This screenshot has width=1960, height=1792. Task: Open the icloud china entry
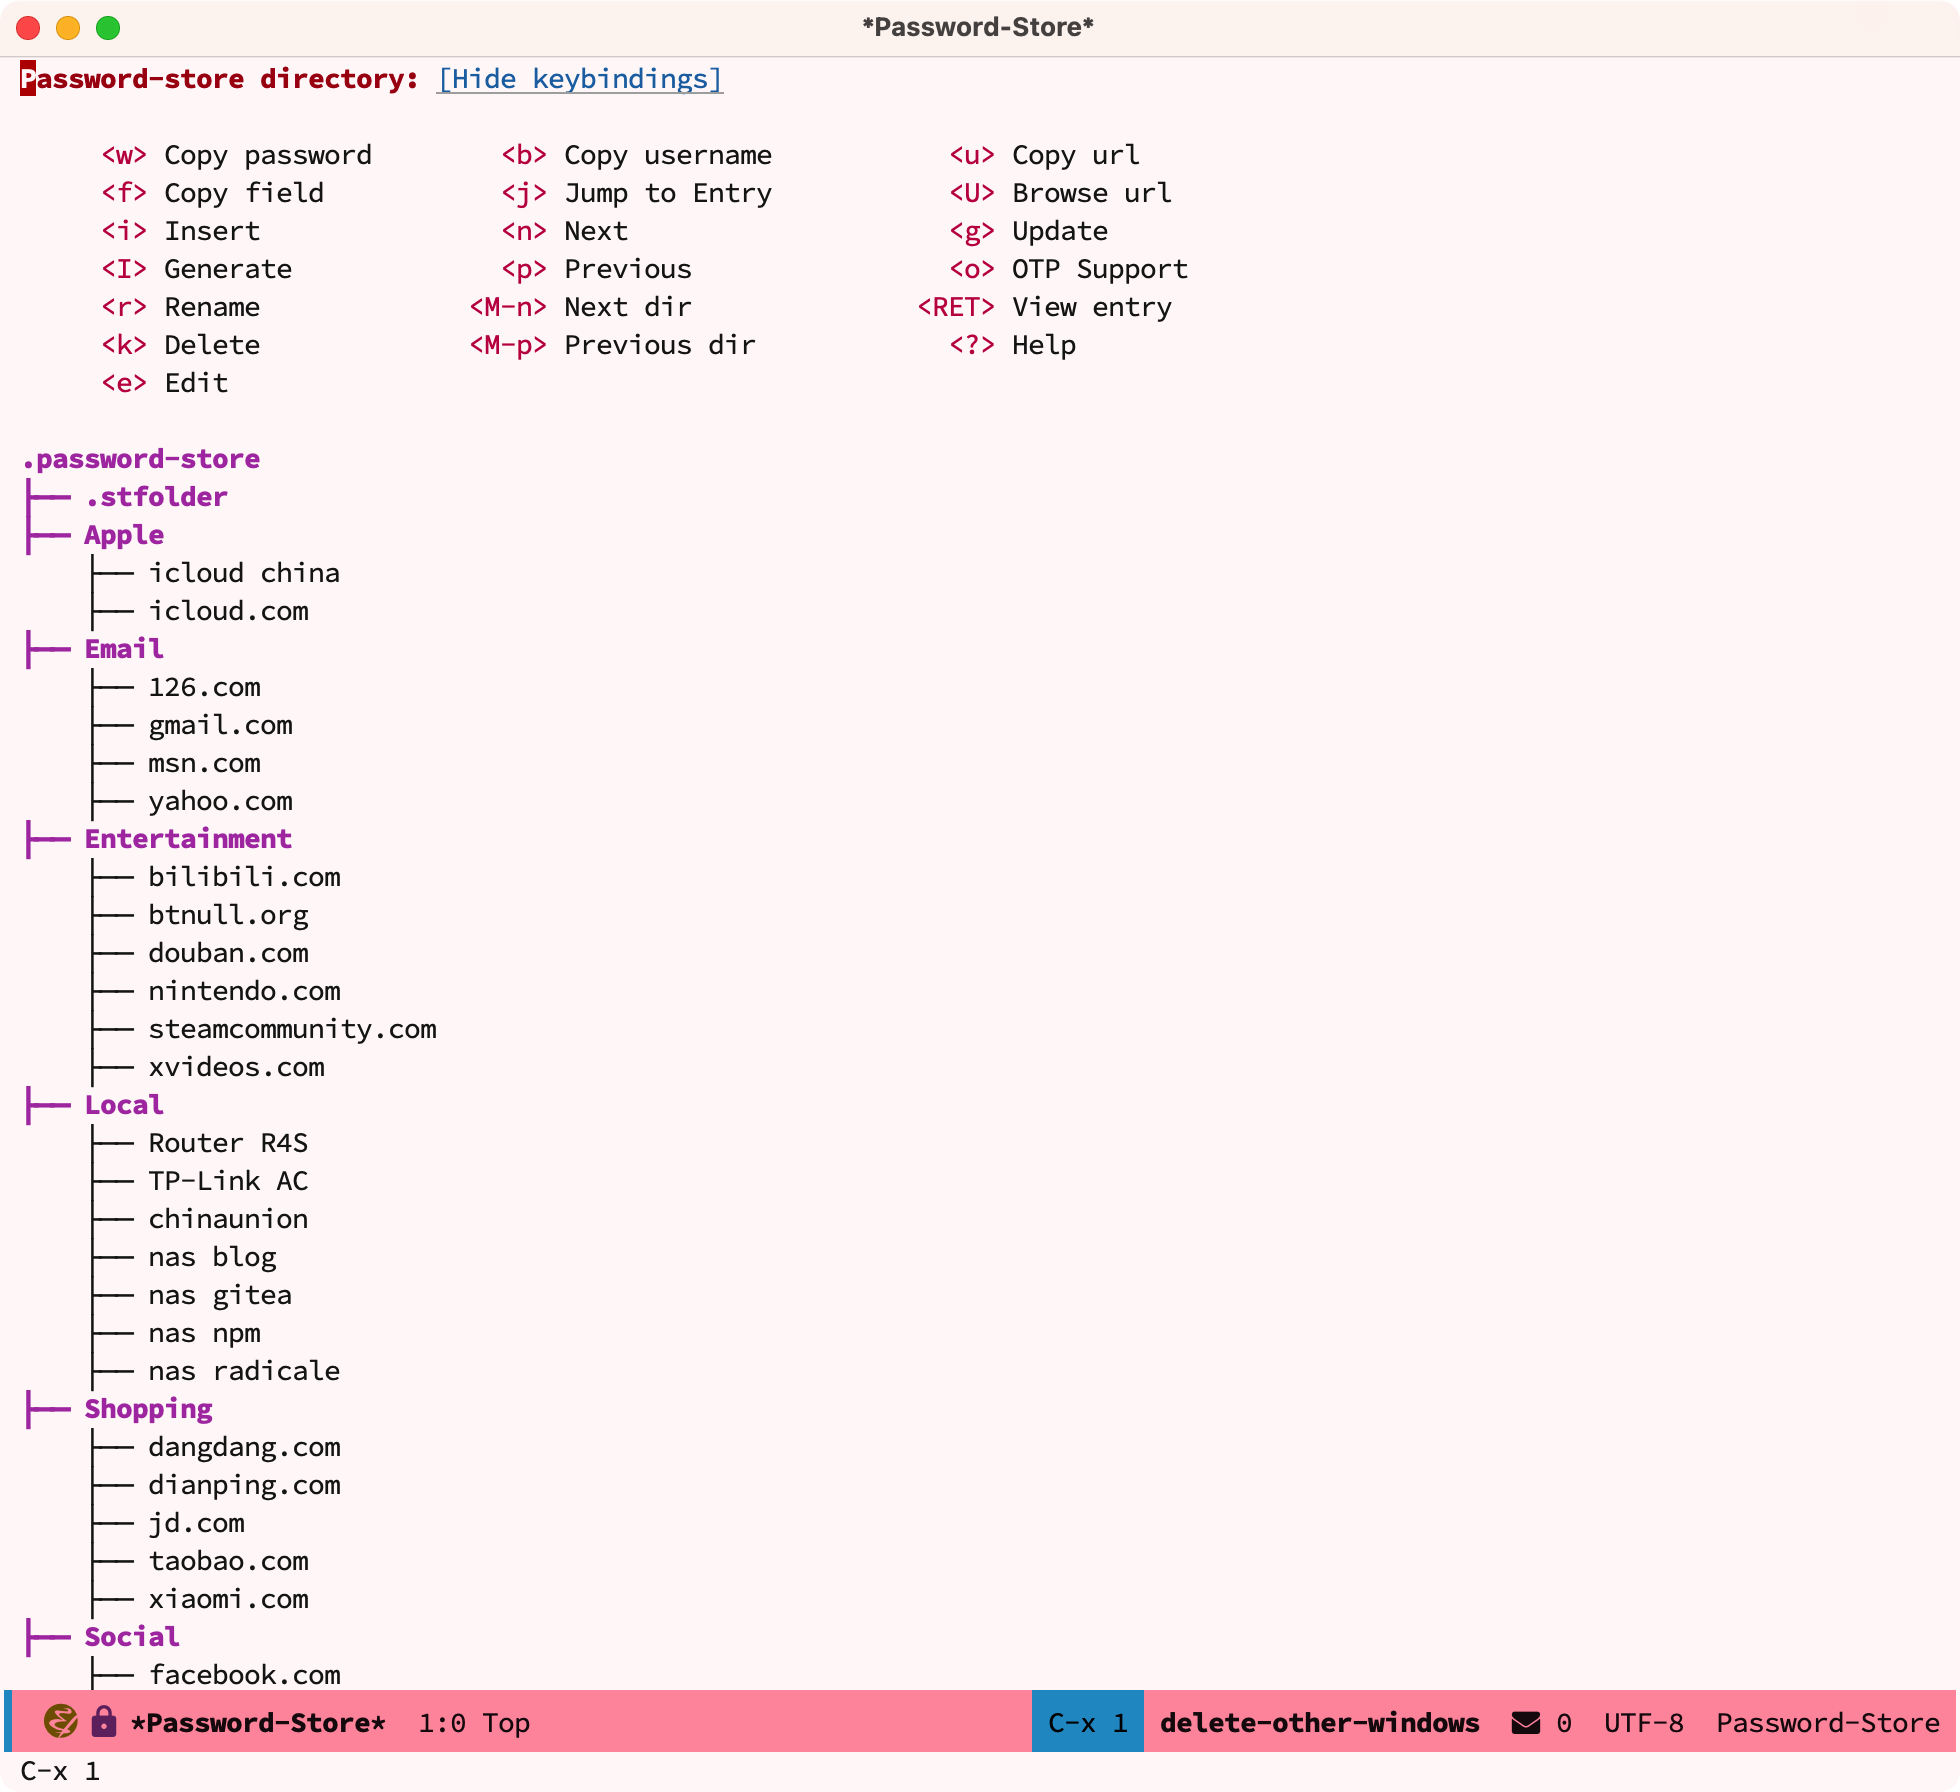point(244,573)
